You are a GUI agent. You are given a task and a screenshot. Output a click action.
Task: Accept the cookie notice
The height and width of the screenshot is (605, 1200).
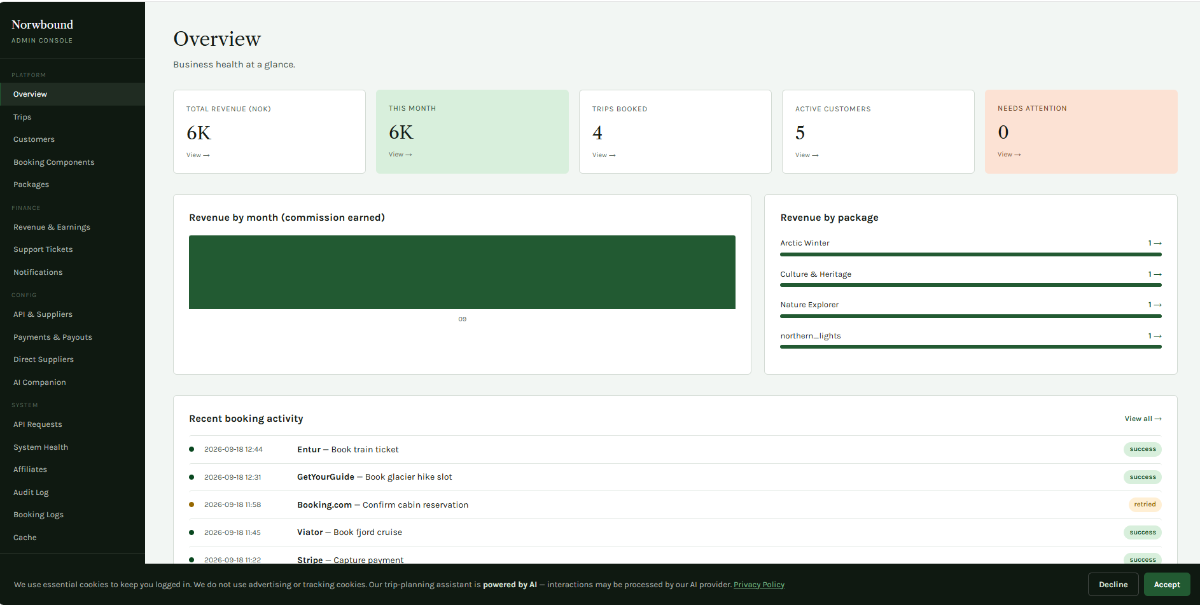coord(1167,584)
